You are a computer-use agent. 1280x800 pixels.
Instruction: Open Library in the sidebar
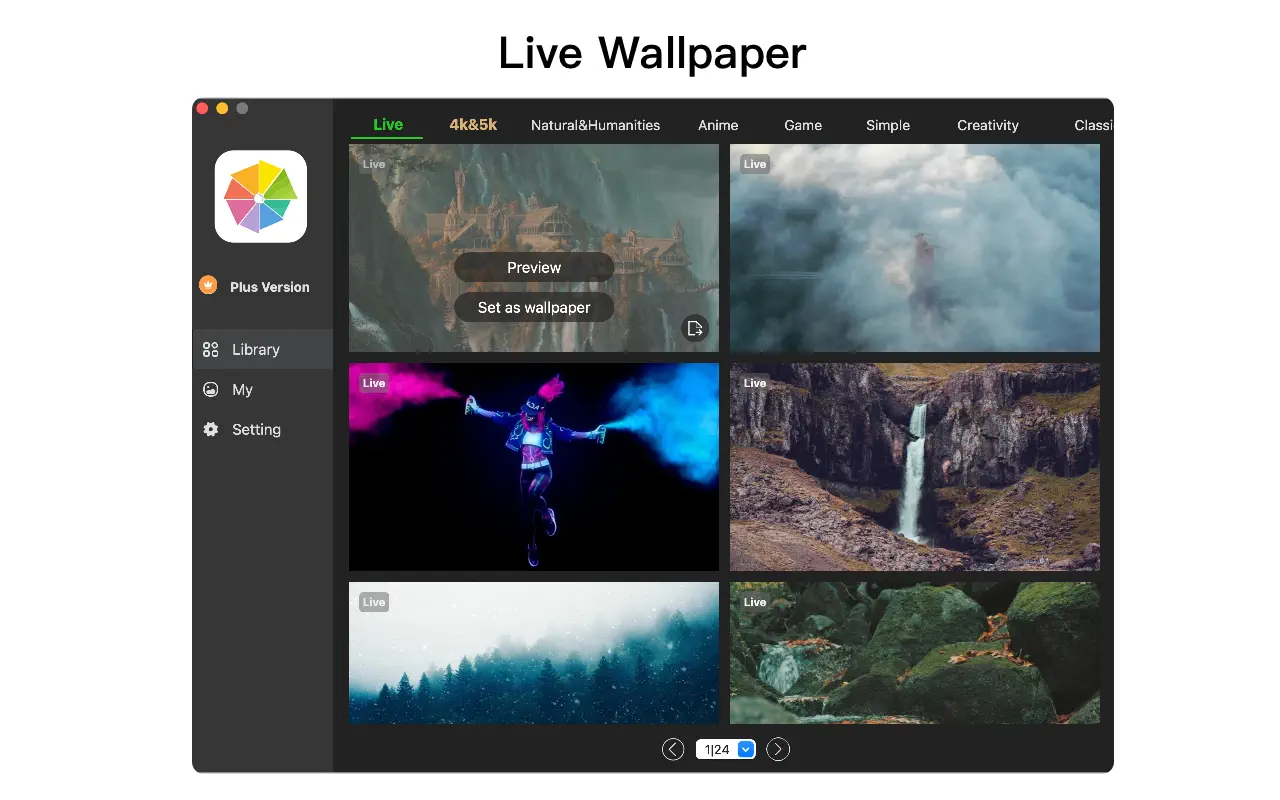pos(262,349)
